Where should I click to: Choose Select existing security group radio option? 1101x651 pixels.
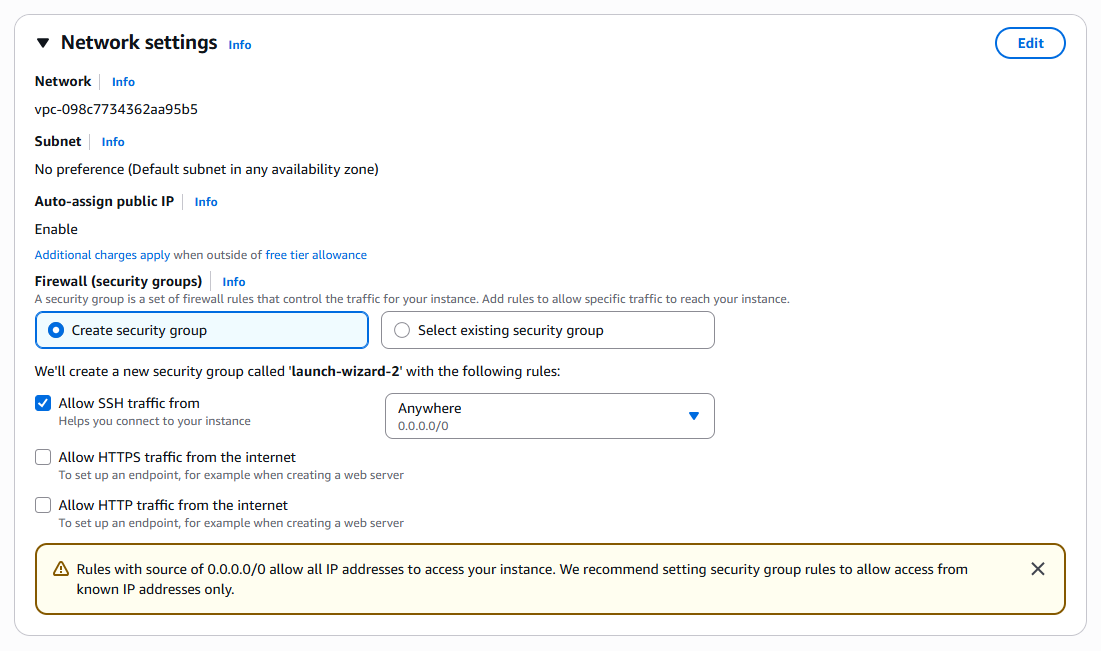(x=402, y=330)
